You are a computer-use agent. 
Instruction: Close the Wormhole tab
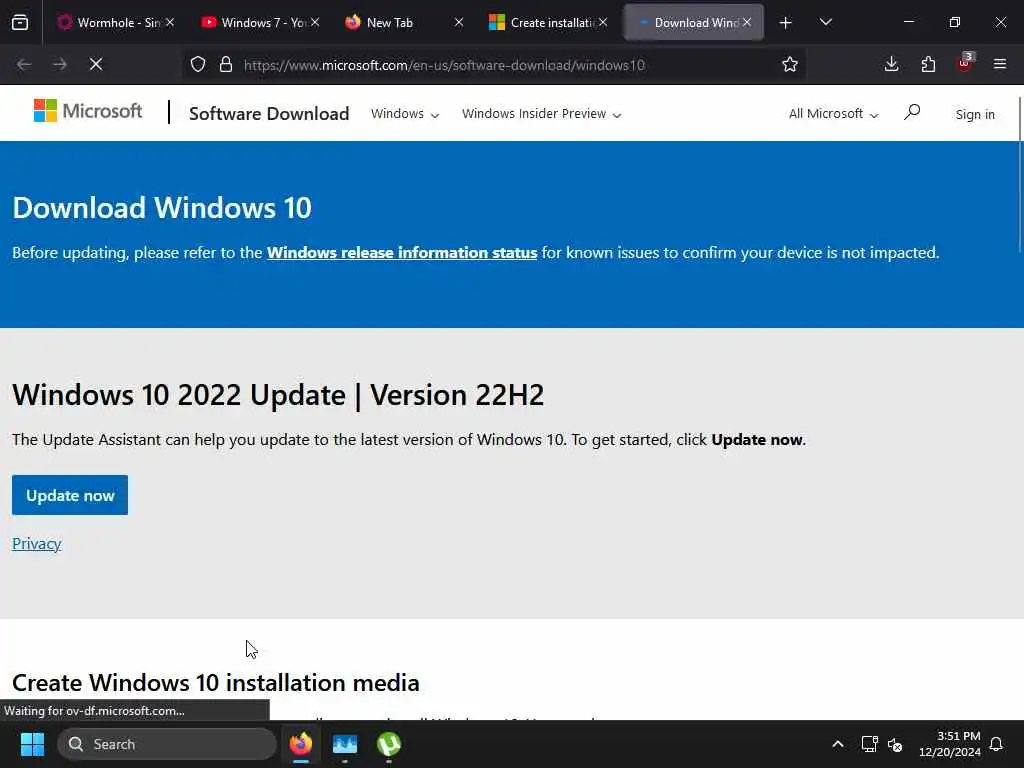pos(170,22)
